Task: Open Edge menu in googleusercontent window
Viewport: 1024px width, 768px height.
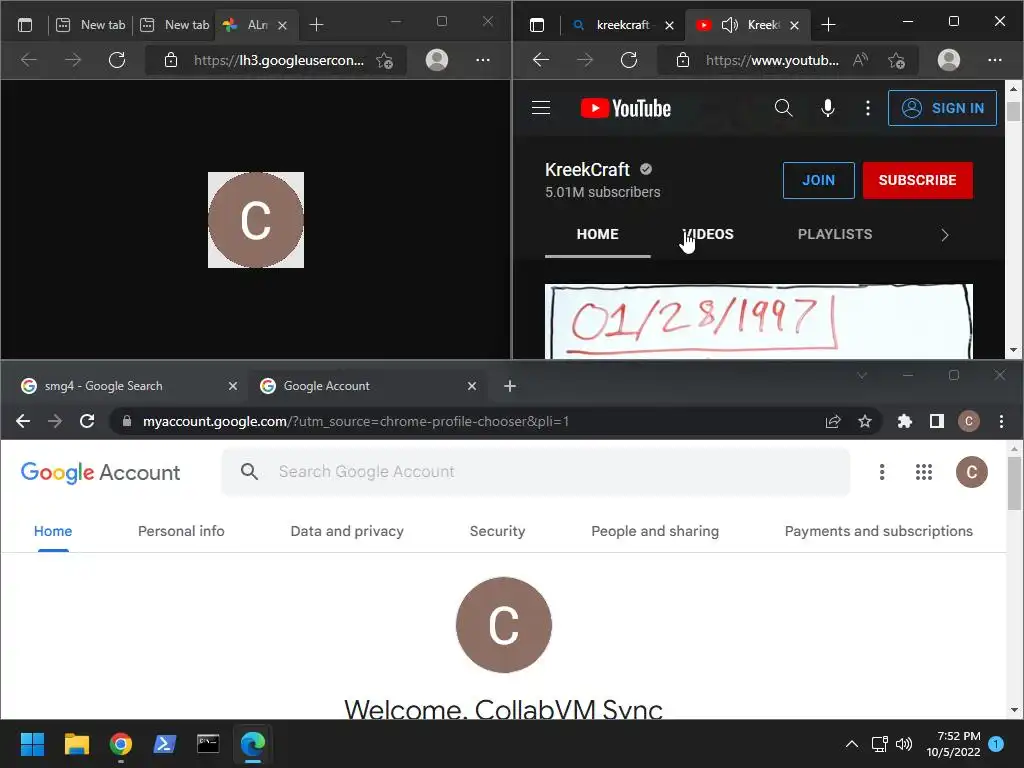Action: [483, 60]
